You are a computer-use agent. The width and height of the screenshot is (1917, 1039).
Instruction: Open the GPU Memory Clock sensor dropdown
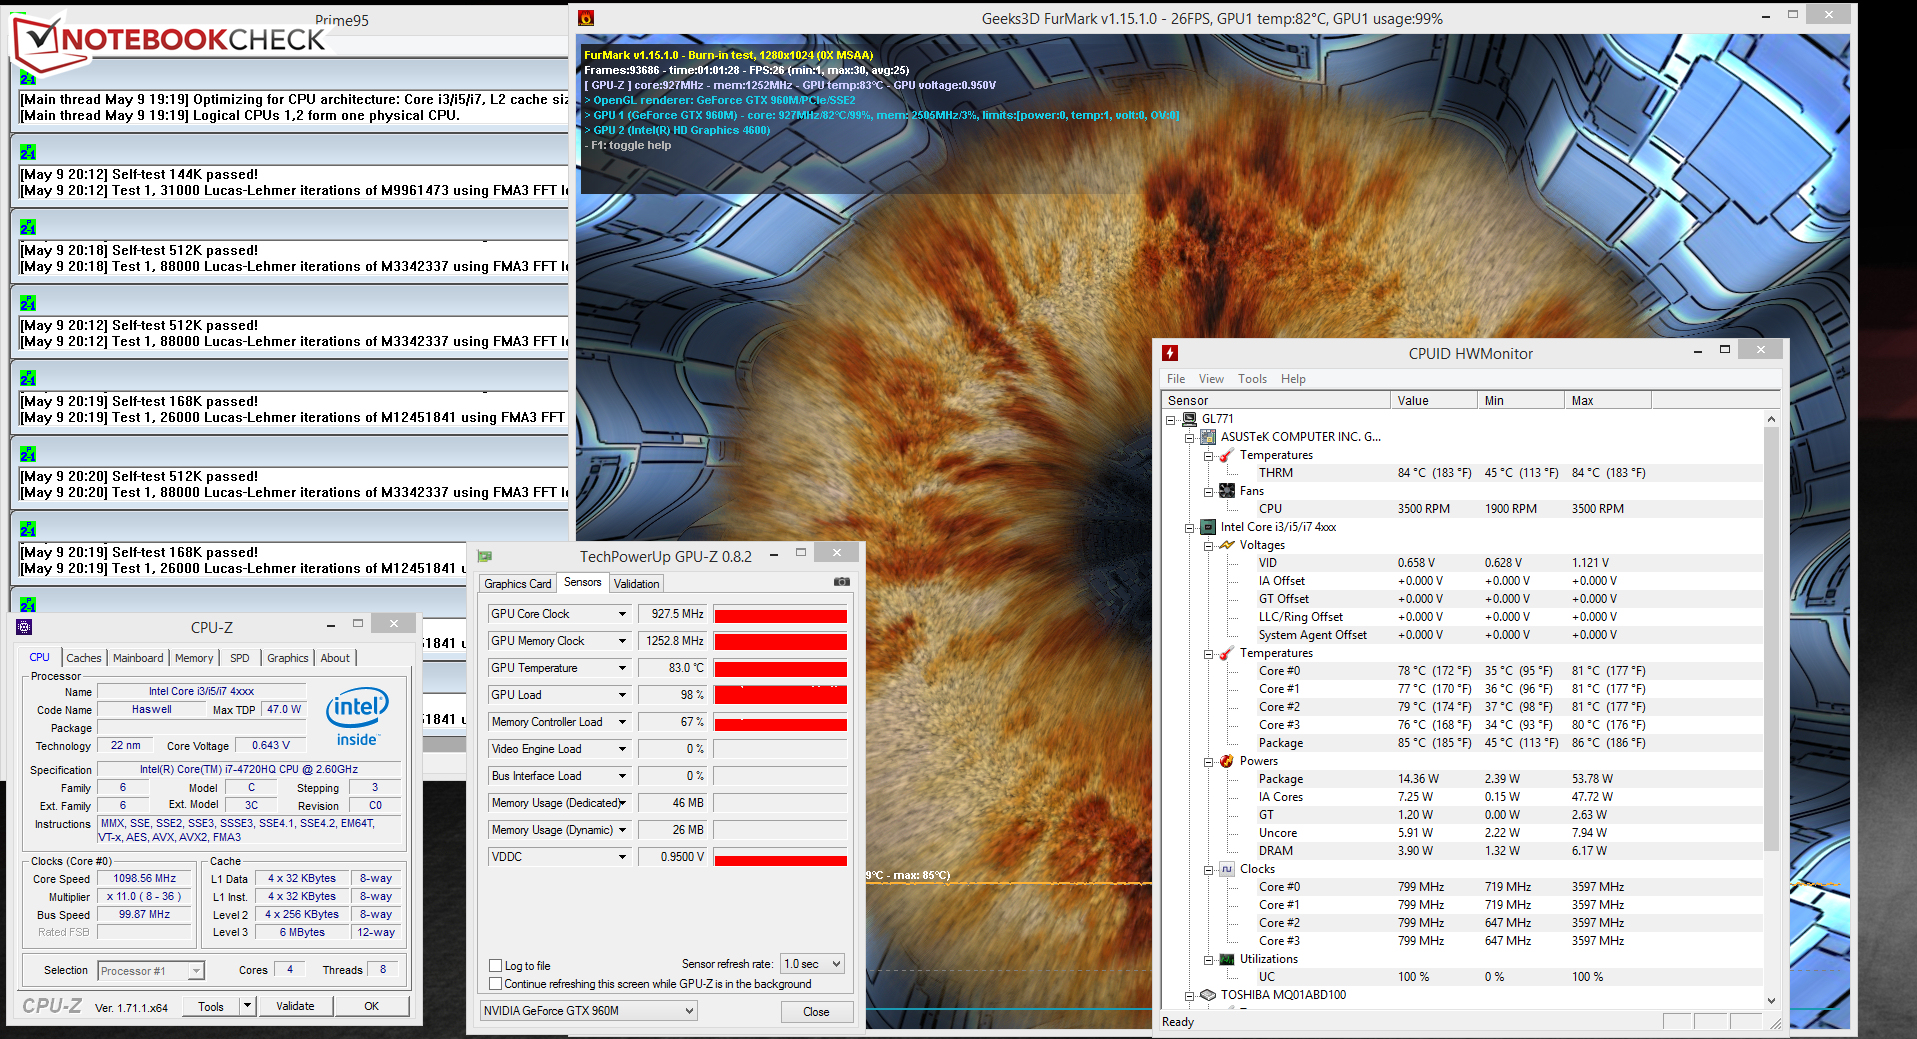click(622, 641)
